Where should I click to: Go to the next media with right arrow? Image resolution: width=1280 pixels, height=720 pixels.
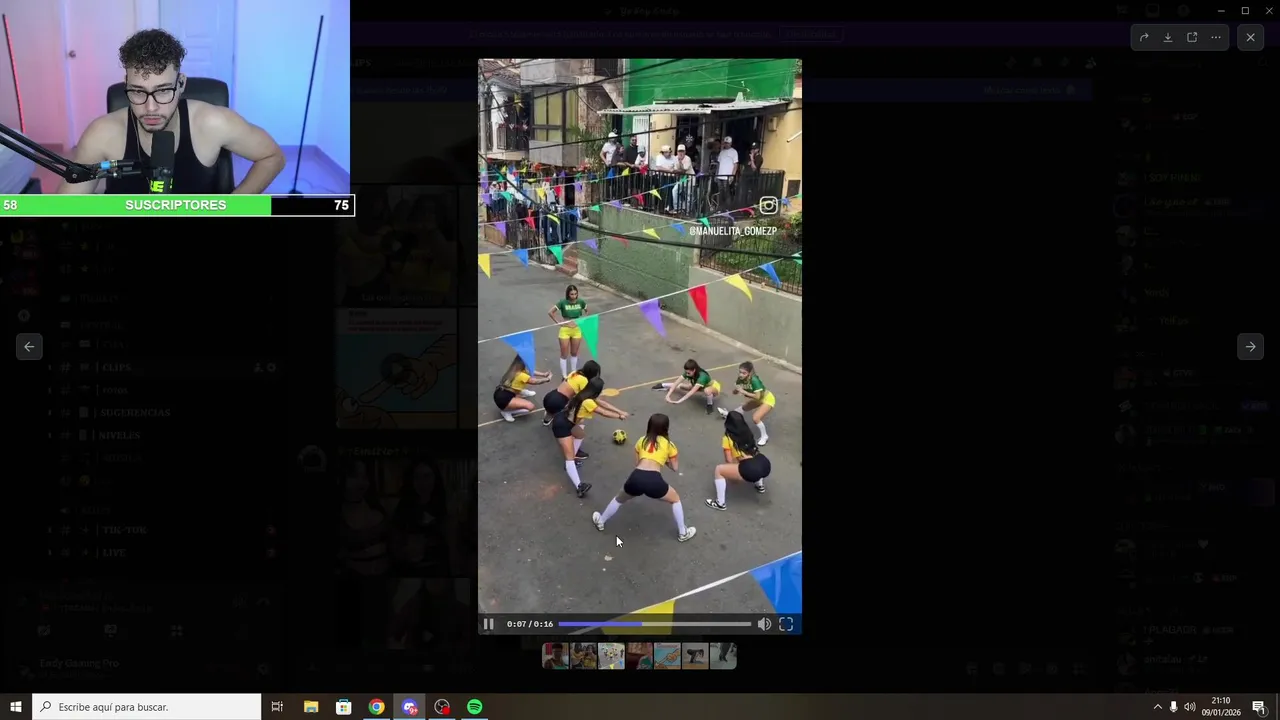pyautogui.click(x=1250, y=346)
